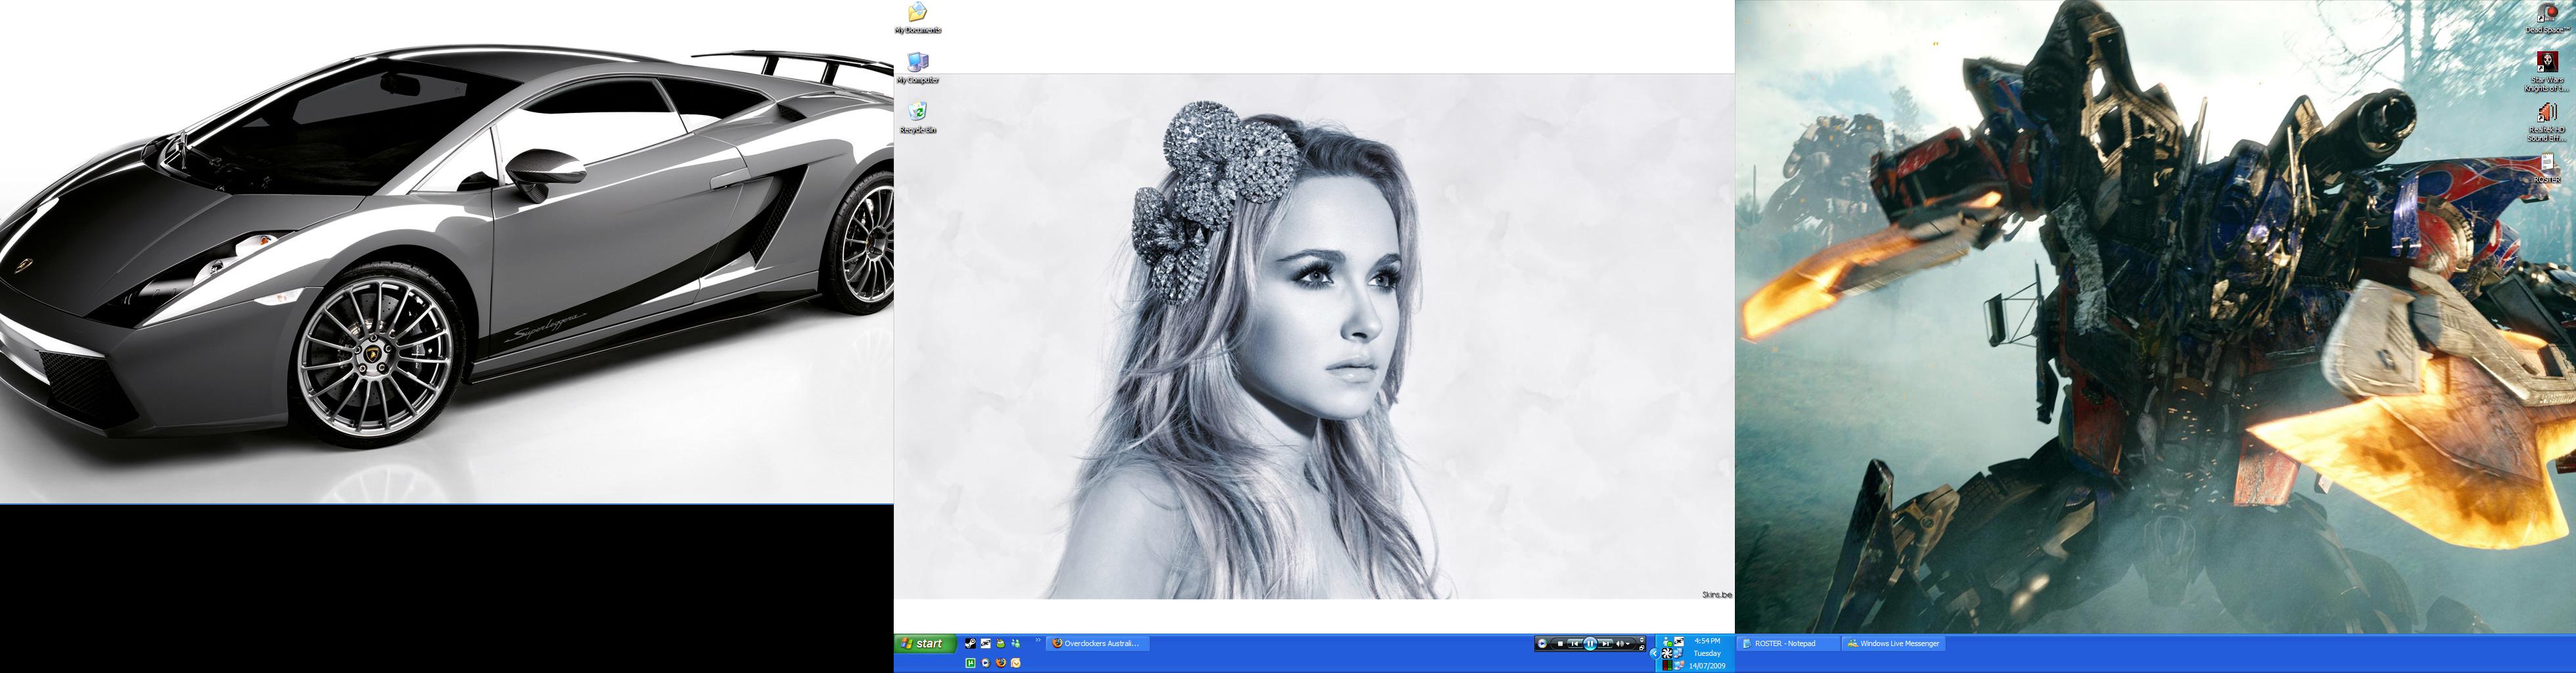Open the ROSTER text file icon
The image size is (2576, 673).
2547,167
